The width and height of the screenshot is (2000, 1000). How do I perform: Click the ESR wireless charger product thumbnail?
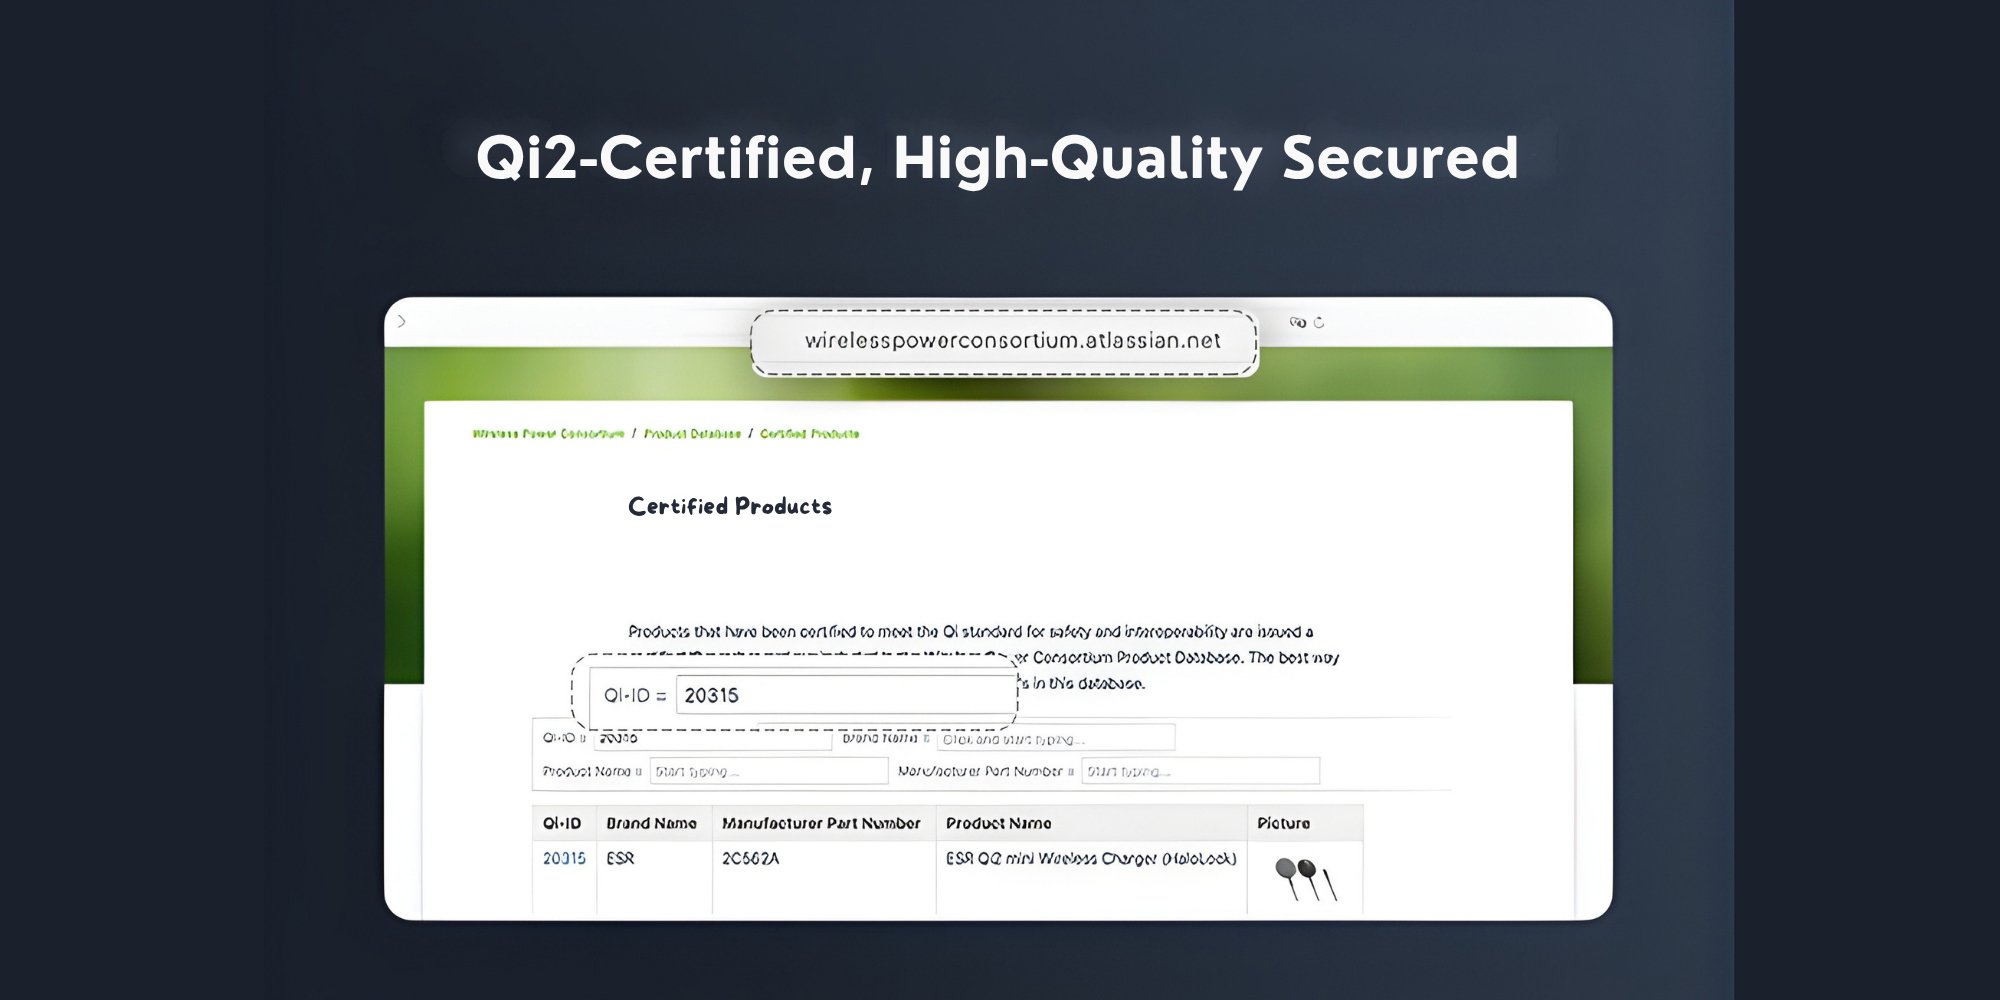coord(1305,878)
